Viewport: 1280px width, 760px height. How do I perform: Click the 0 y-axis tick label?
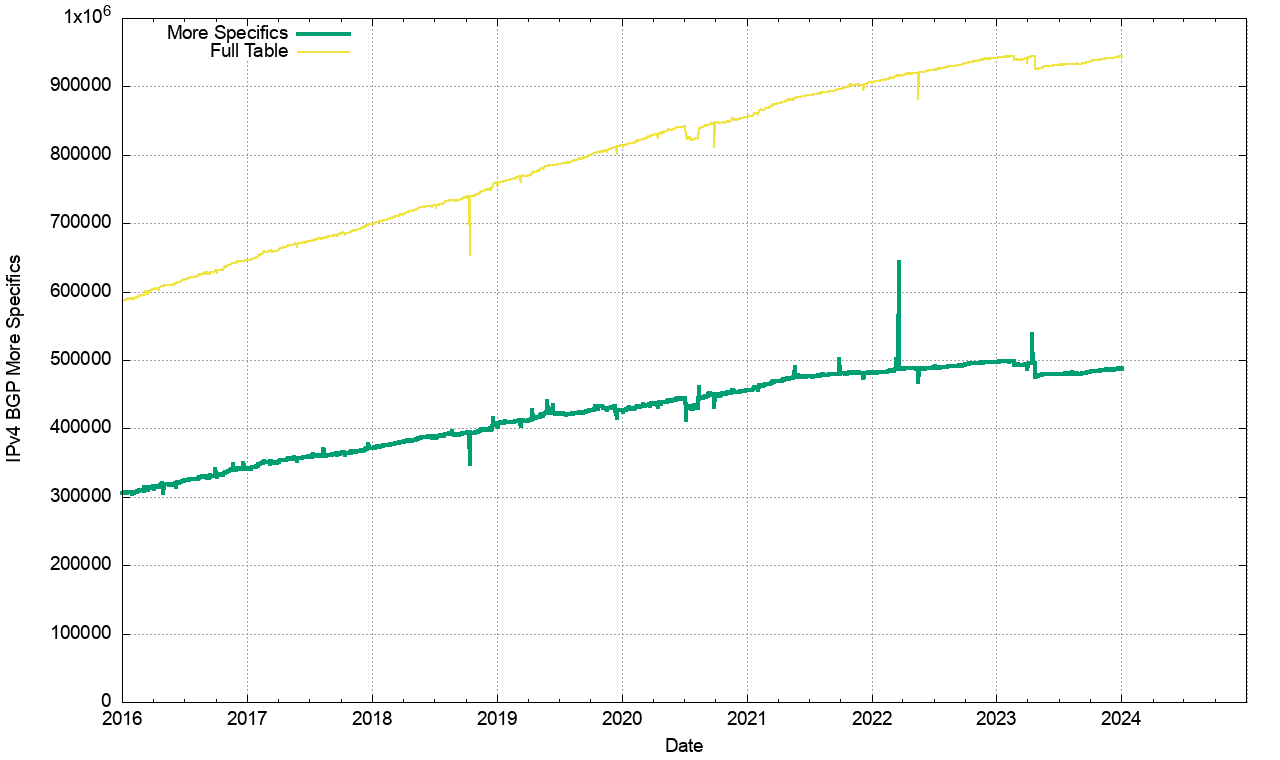click(105, 702)
